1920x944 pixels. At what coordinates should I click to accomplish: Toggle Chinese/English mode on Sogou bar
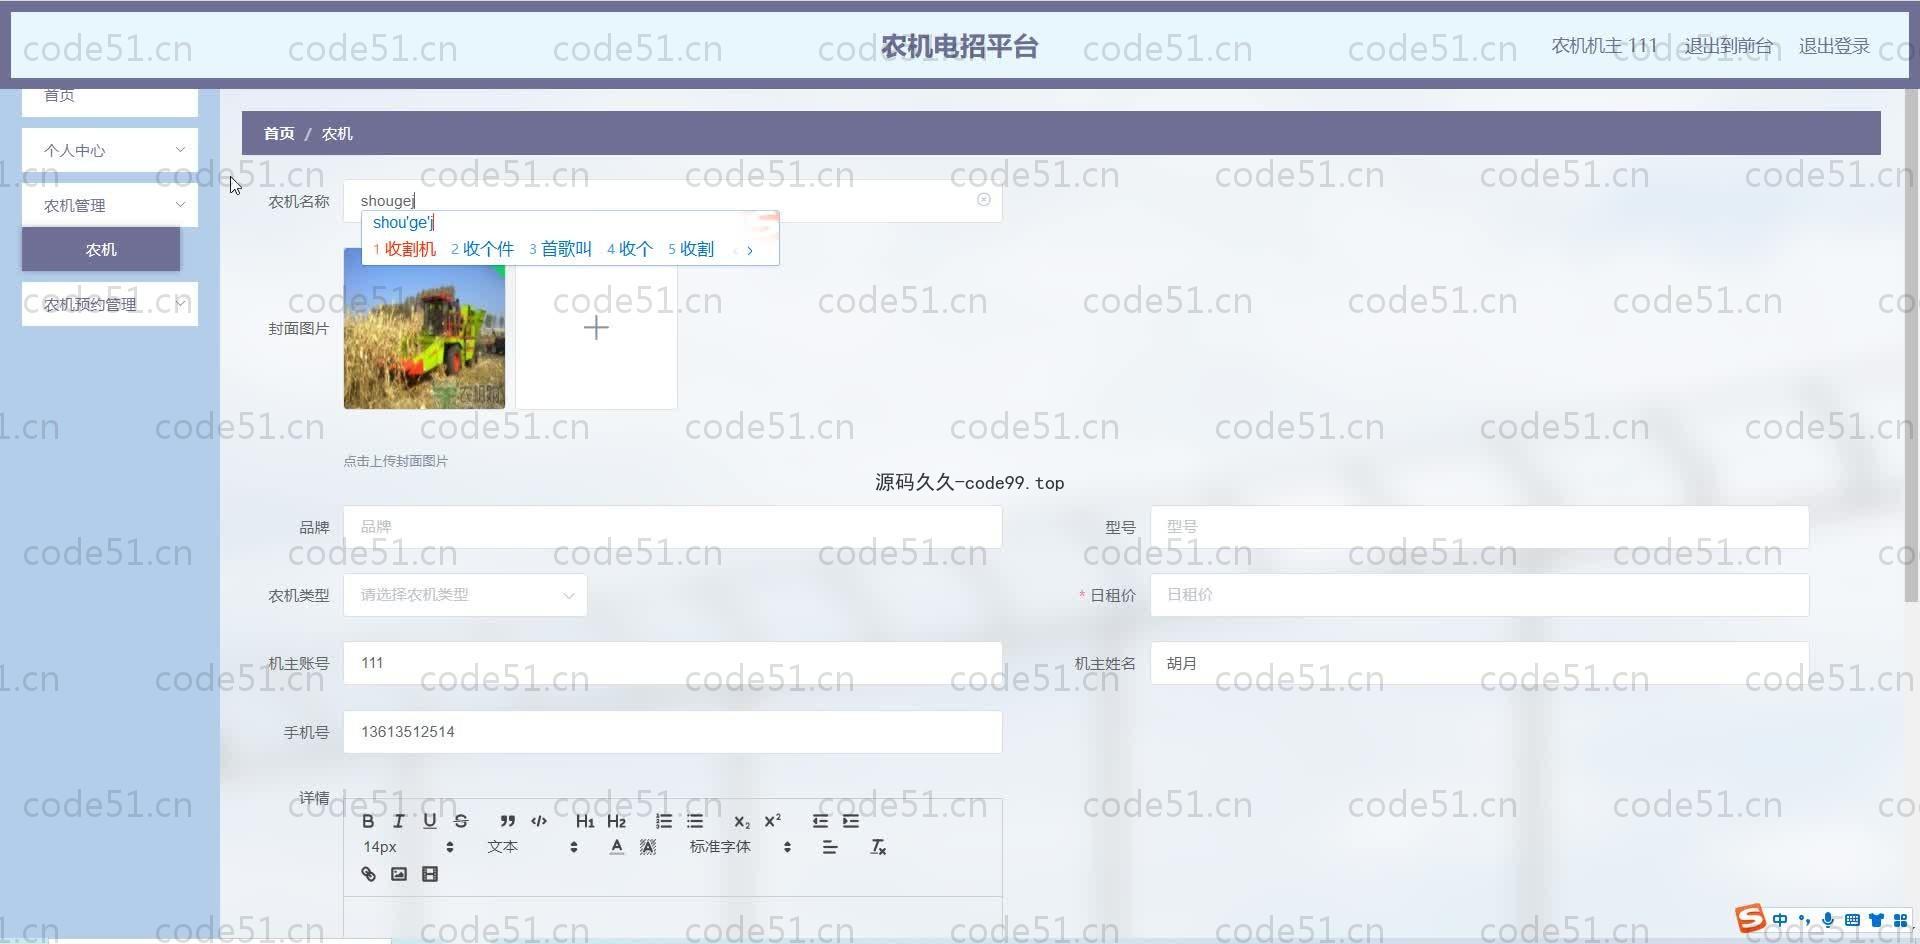[x=1780, y=920]
